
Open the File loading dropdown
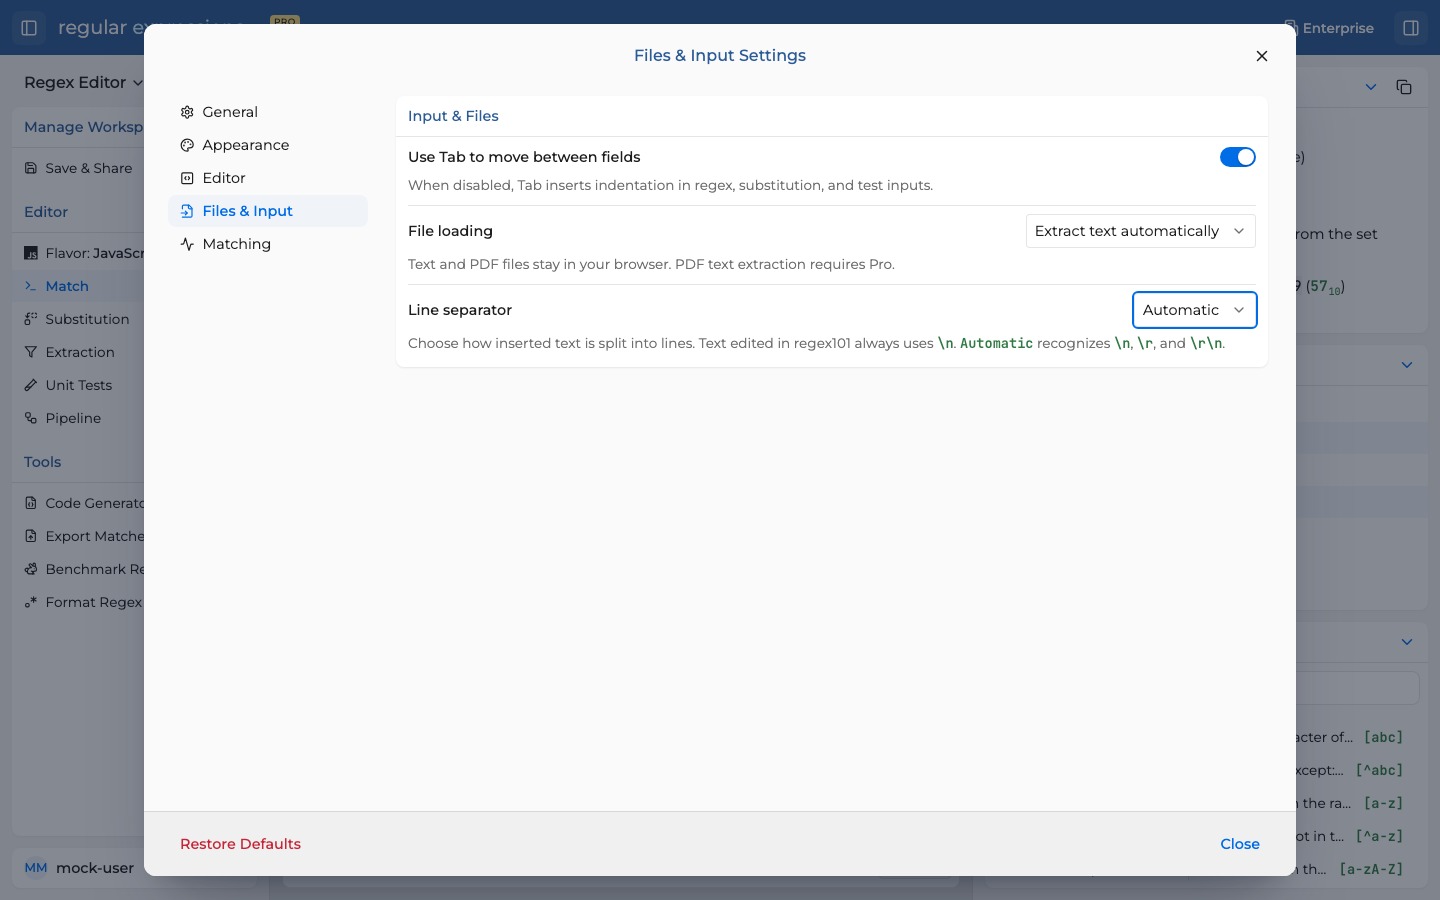point(1141,231)
